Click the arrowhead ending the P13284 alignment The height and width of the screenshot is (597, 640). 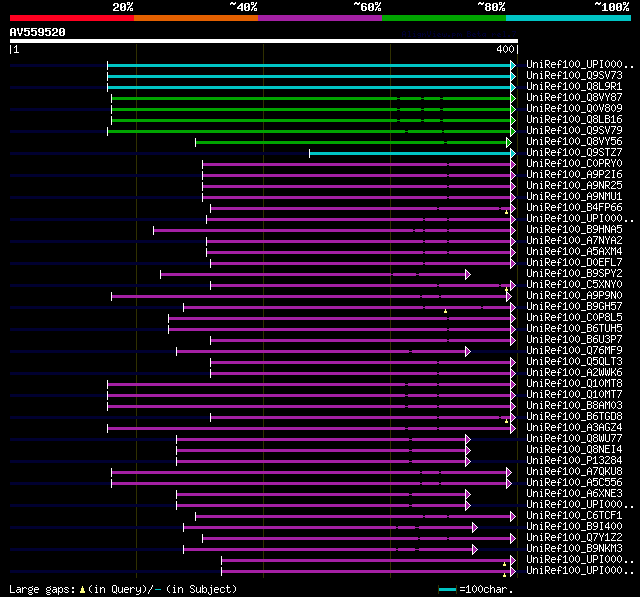click(468, 462)
